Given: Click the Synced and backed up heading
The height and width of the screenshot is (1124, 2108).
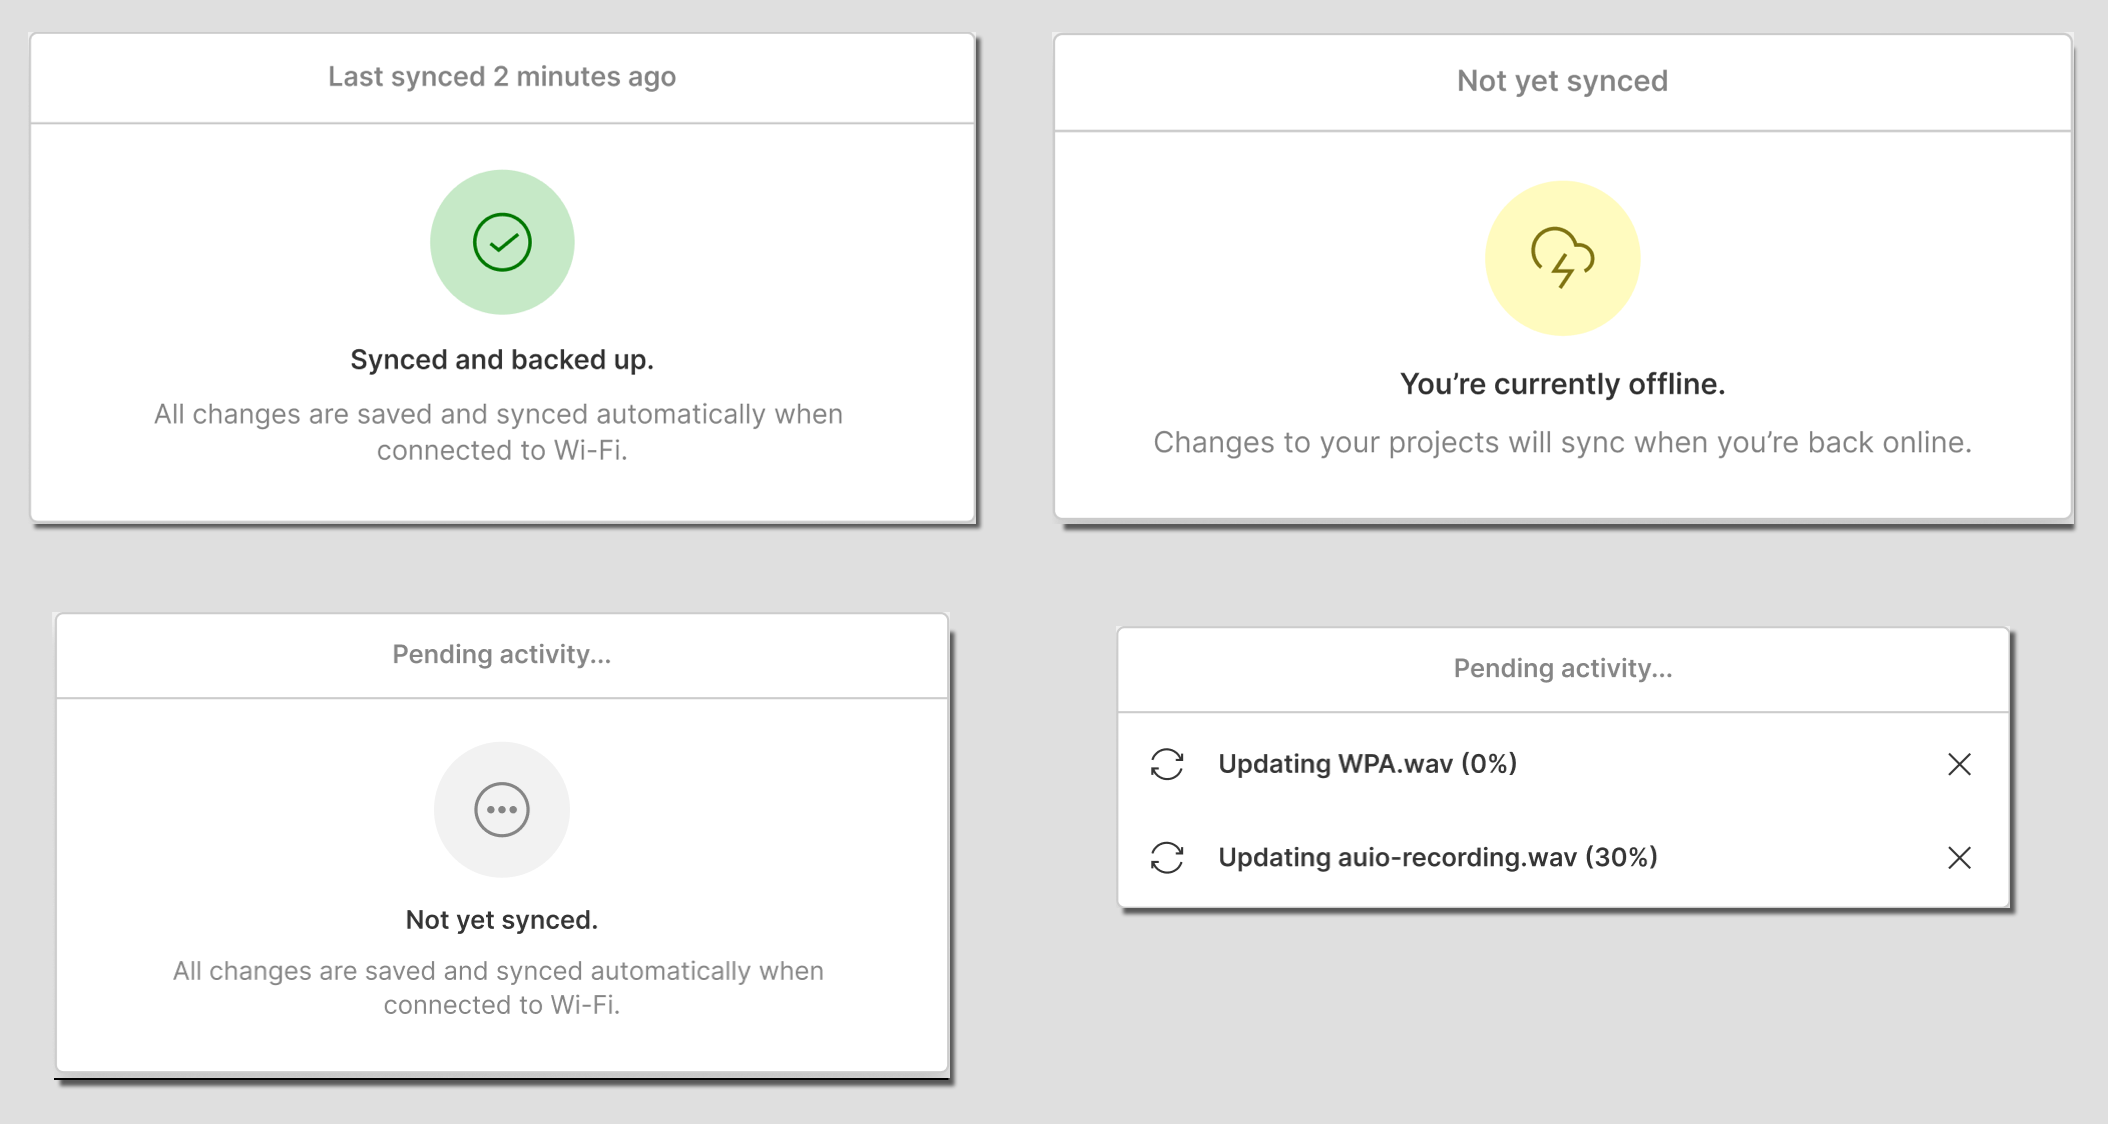Looking at the screenshot, I should point(502,360).
